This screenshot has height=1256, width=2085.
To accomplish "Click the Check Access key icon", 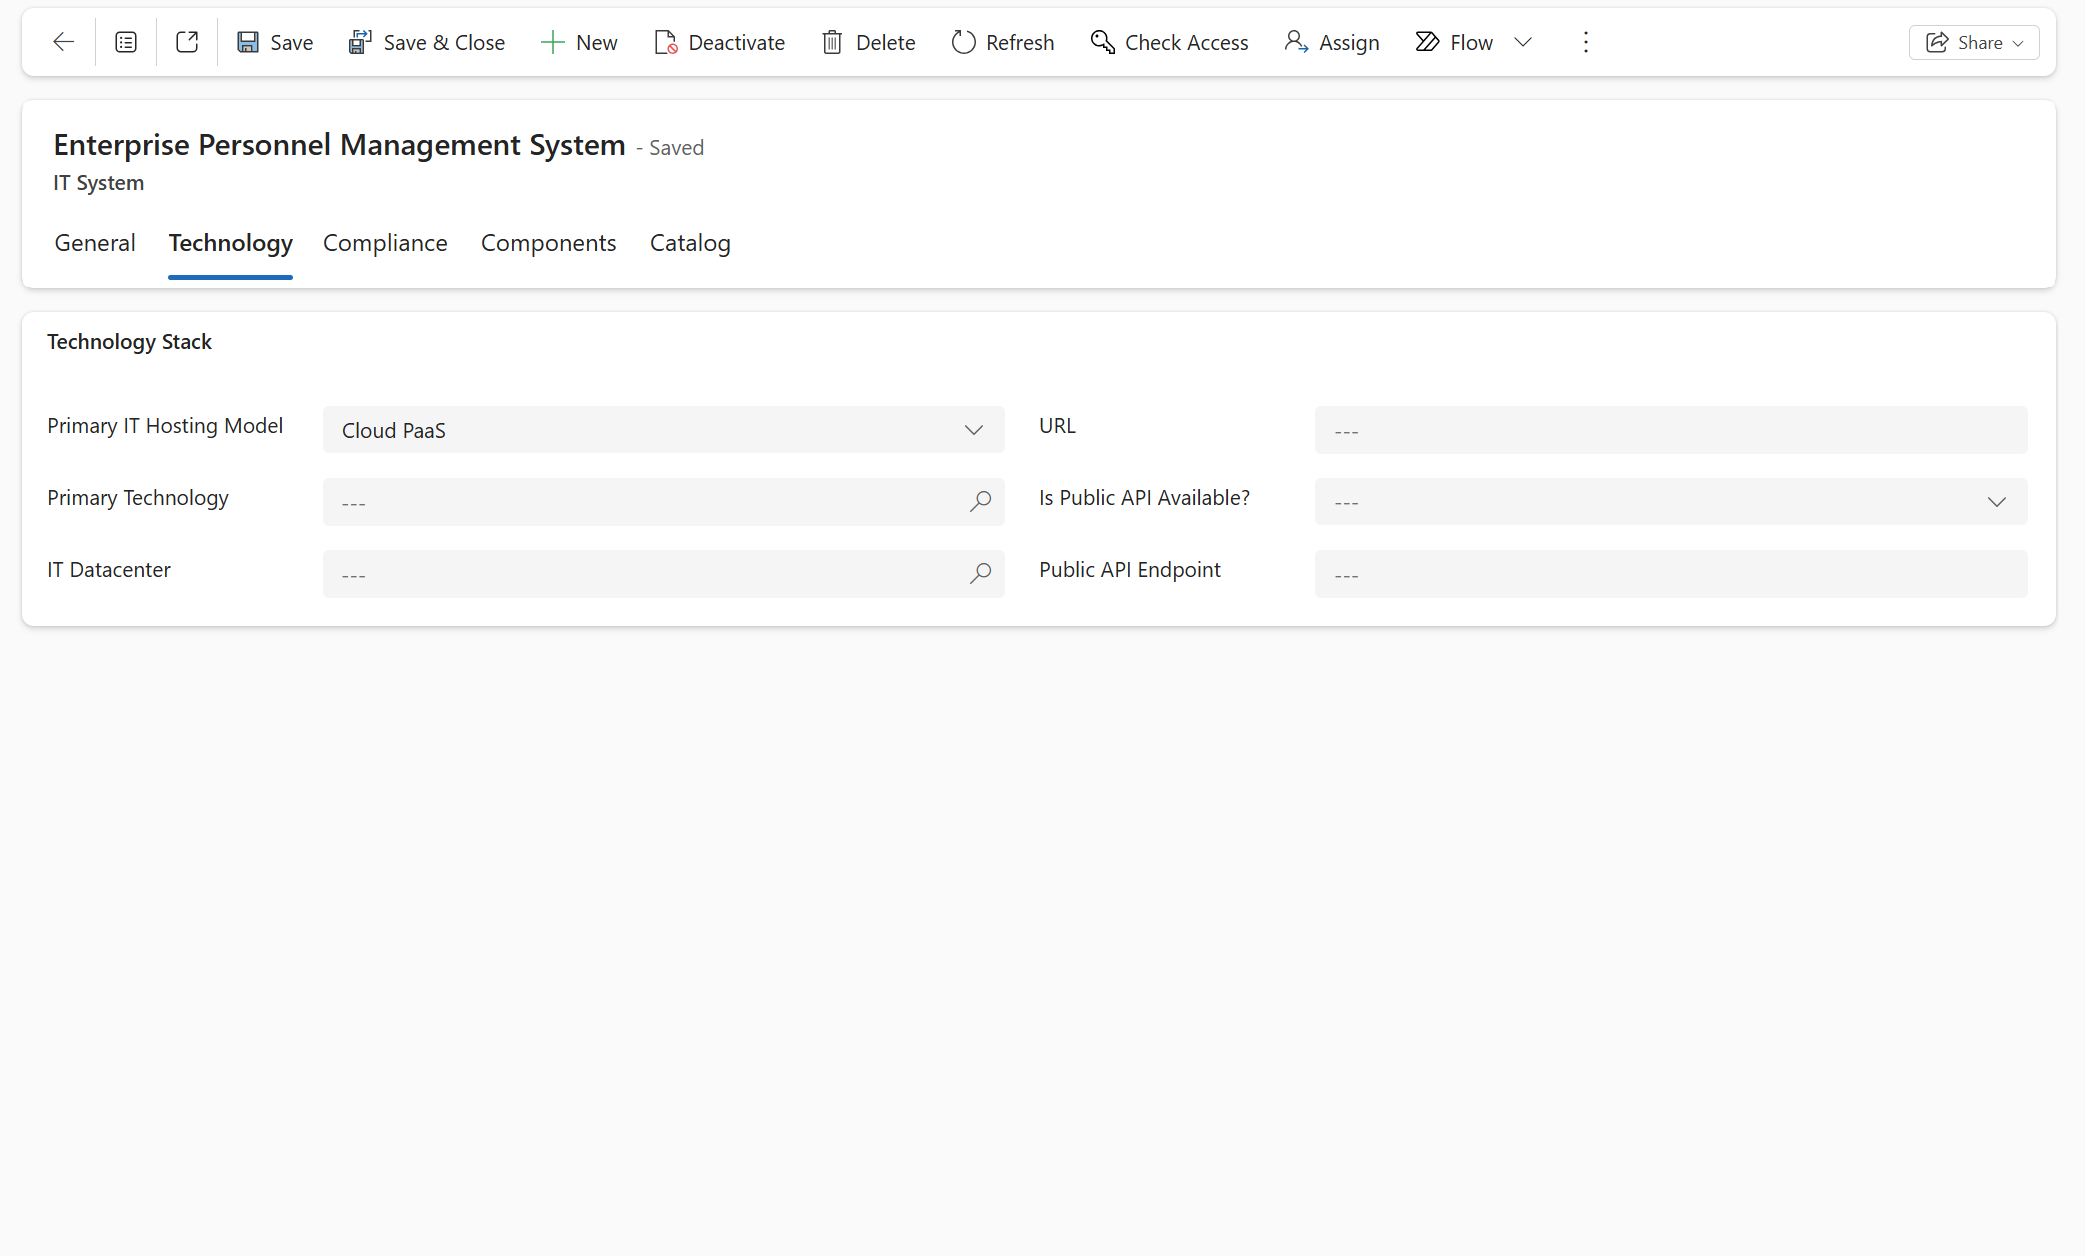I will click(1102, 42).
